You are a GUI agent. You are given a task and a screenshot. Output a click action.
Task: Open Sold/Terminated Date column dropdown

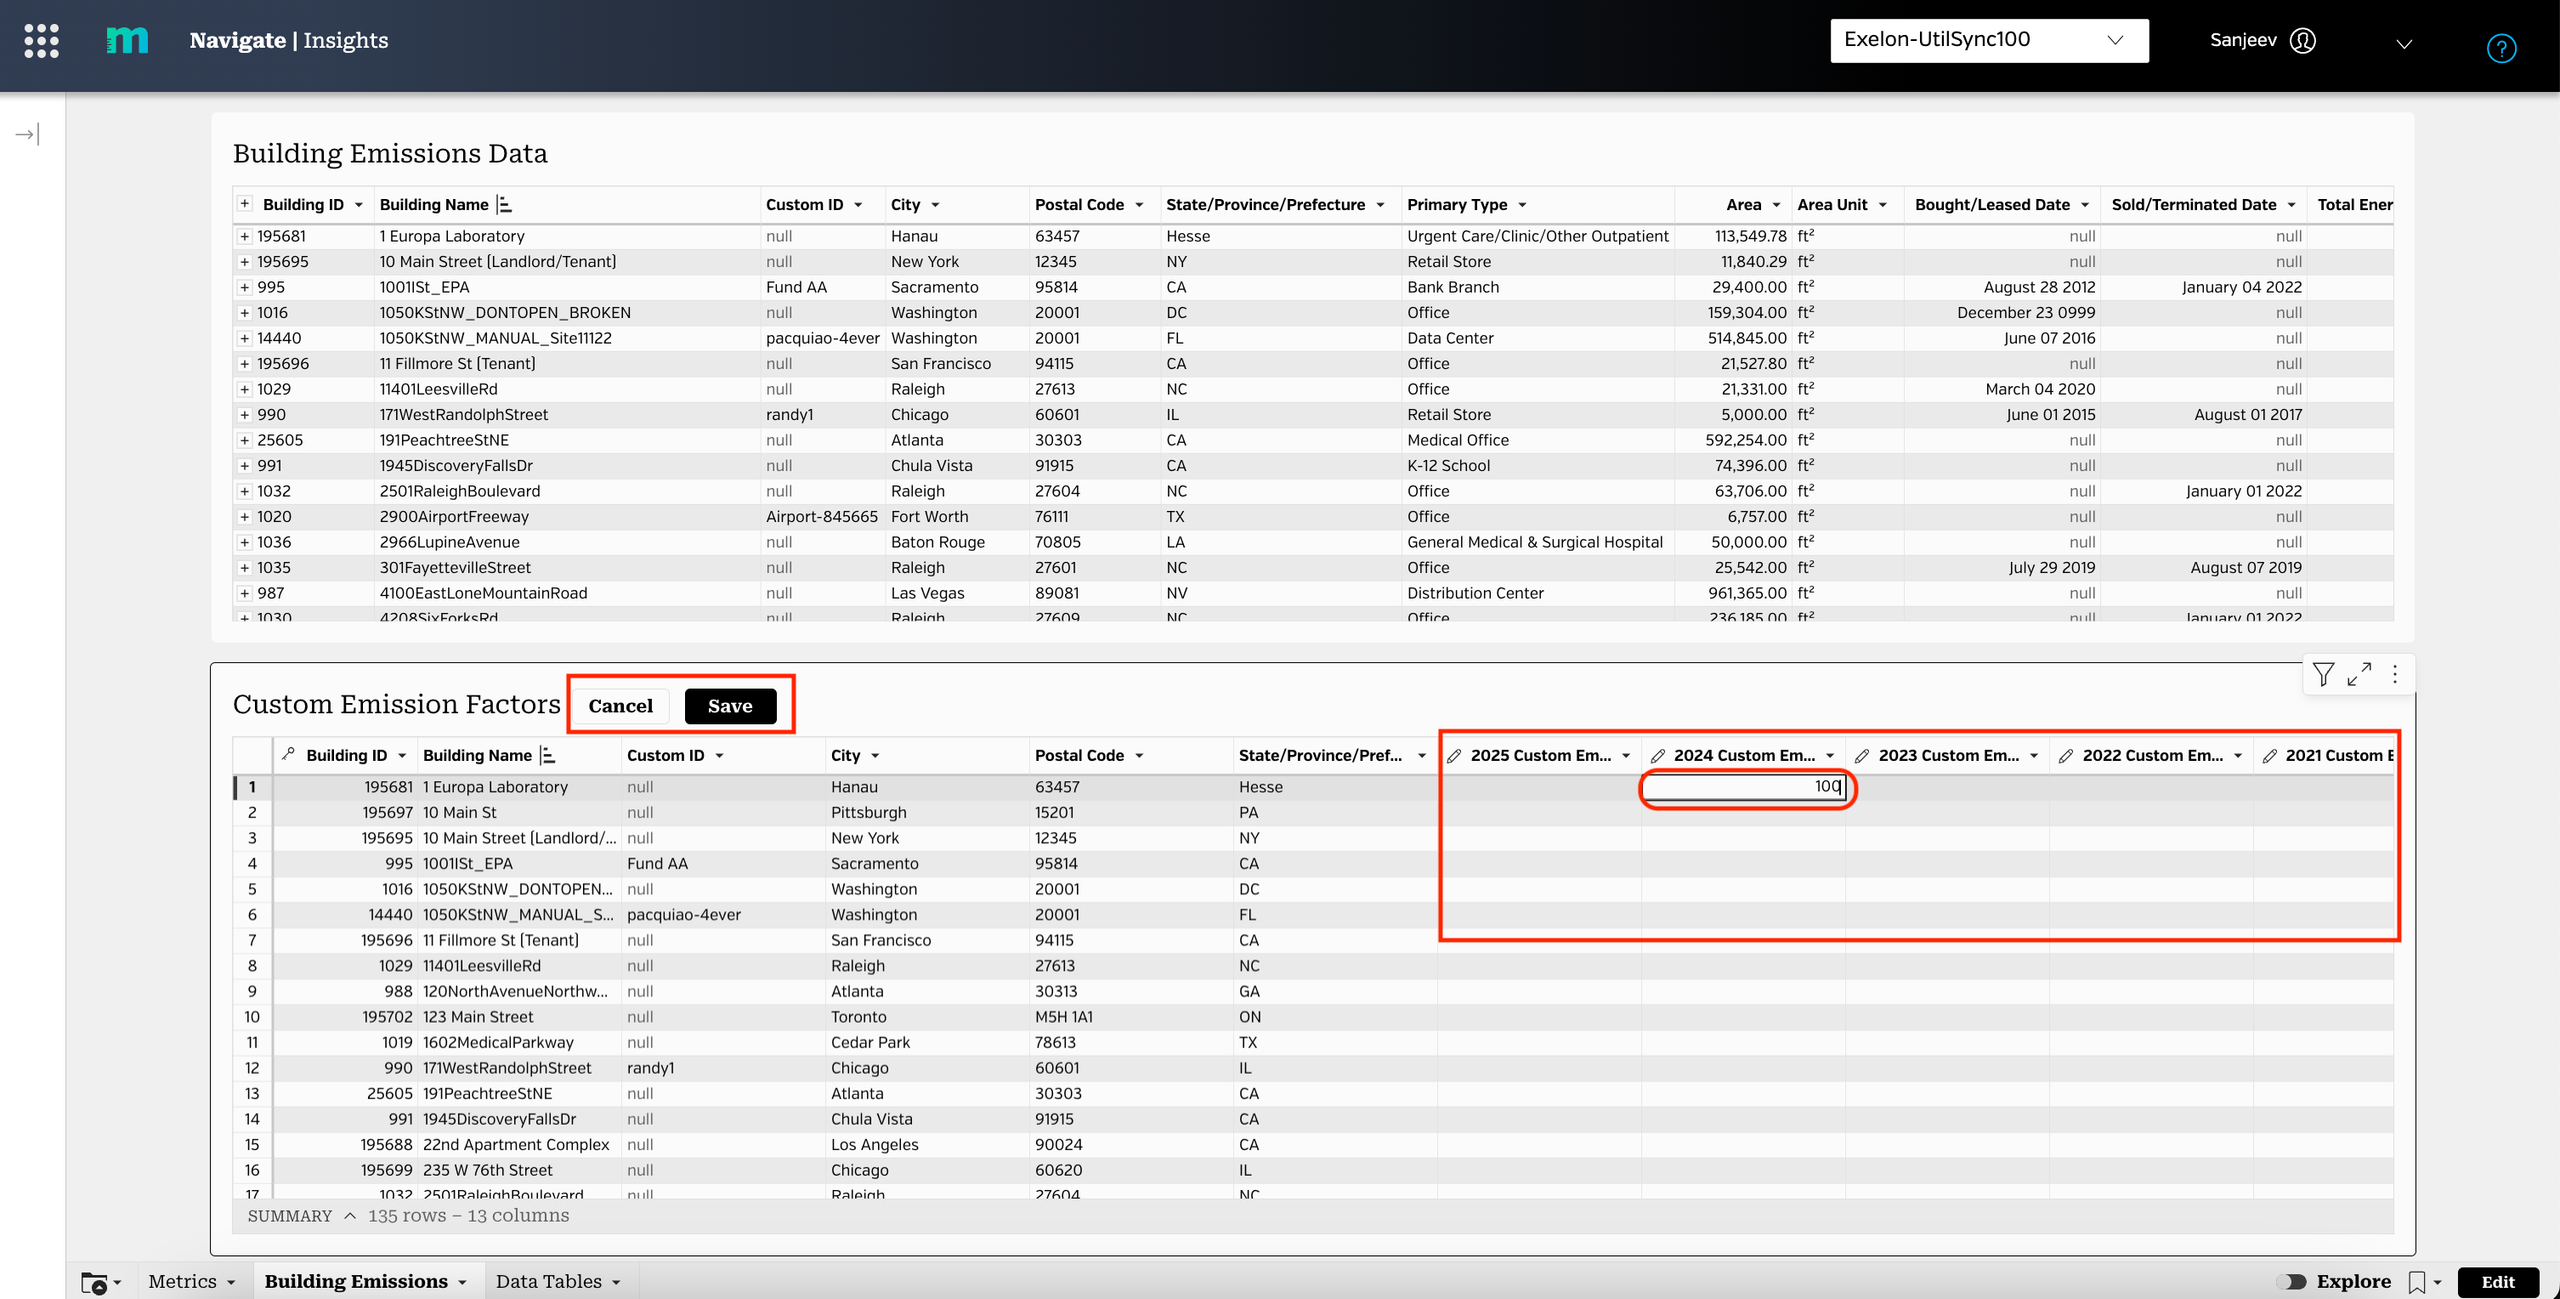(x=2291, y=205)
